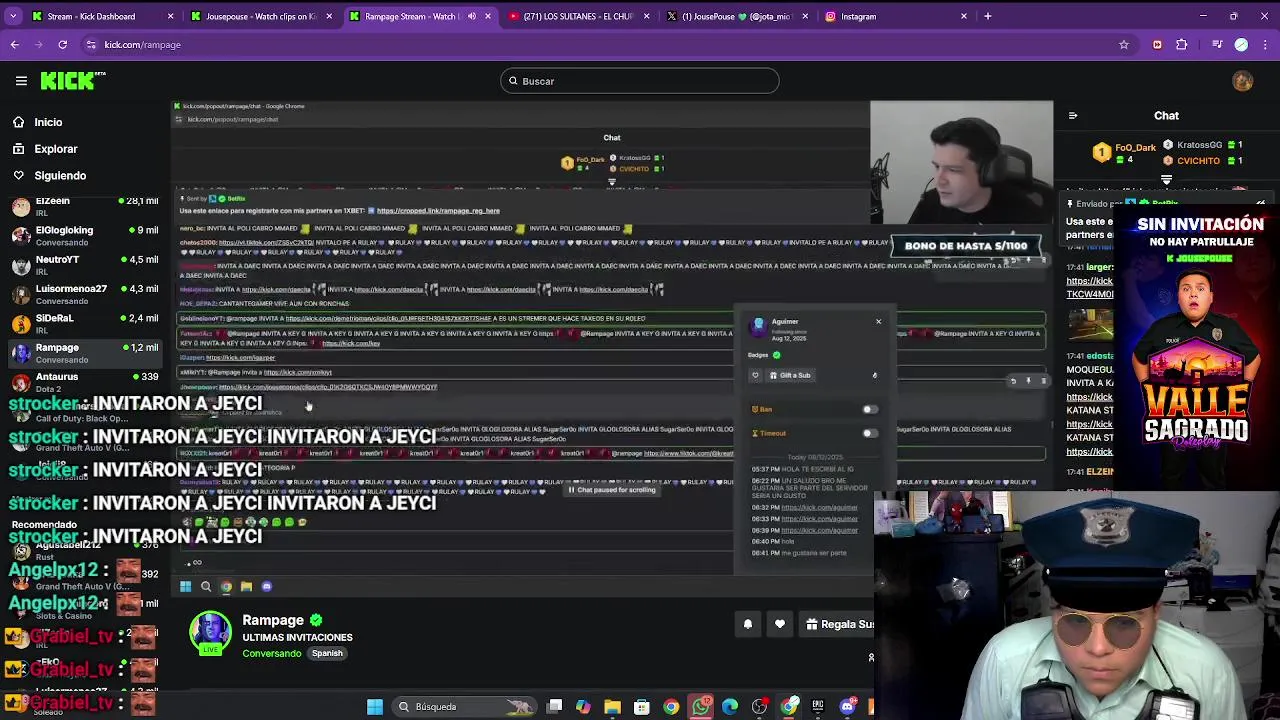Image resolution: width=1280 pixels, height=720 pixels.
Task: Click the Spanish language tag
Action: coord(327,653)
